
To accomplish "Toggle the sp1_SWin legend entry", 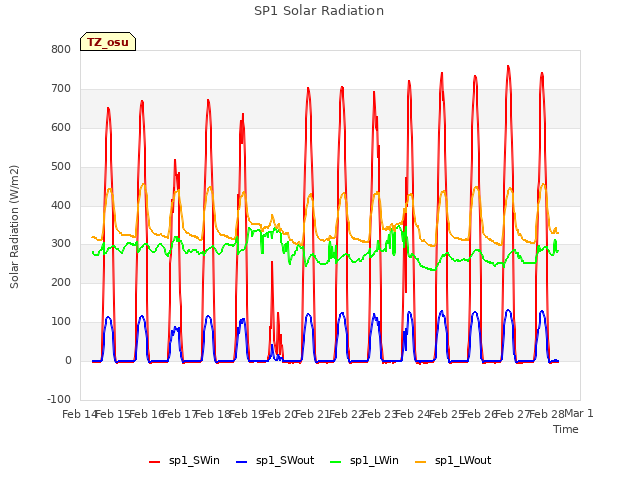I will [184, 460].
